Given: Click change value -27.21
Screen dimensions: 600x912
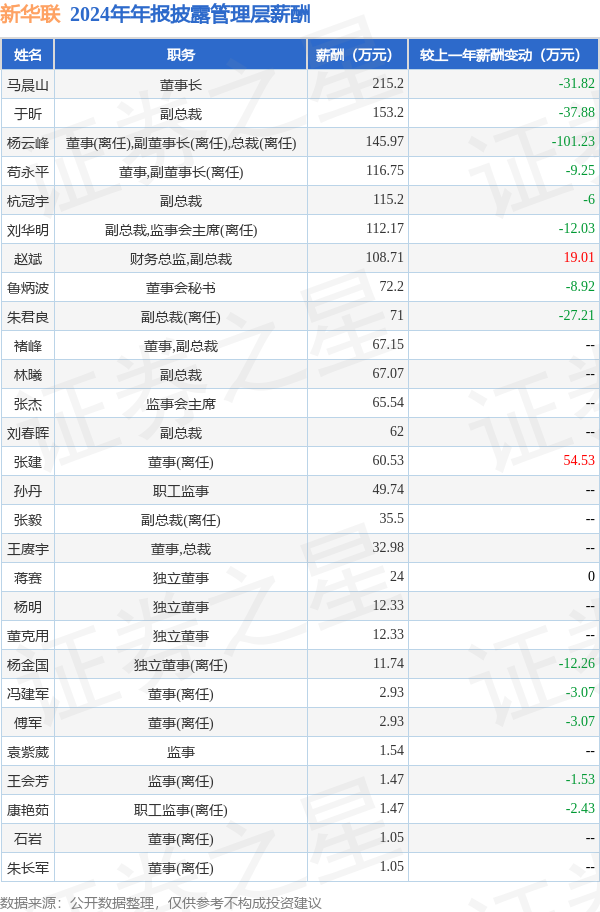Looking at the screenshot, I should (x=577, y=315).
